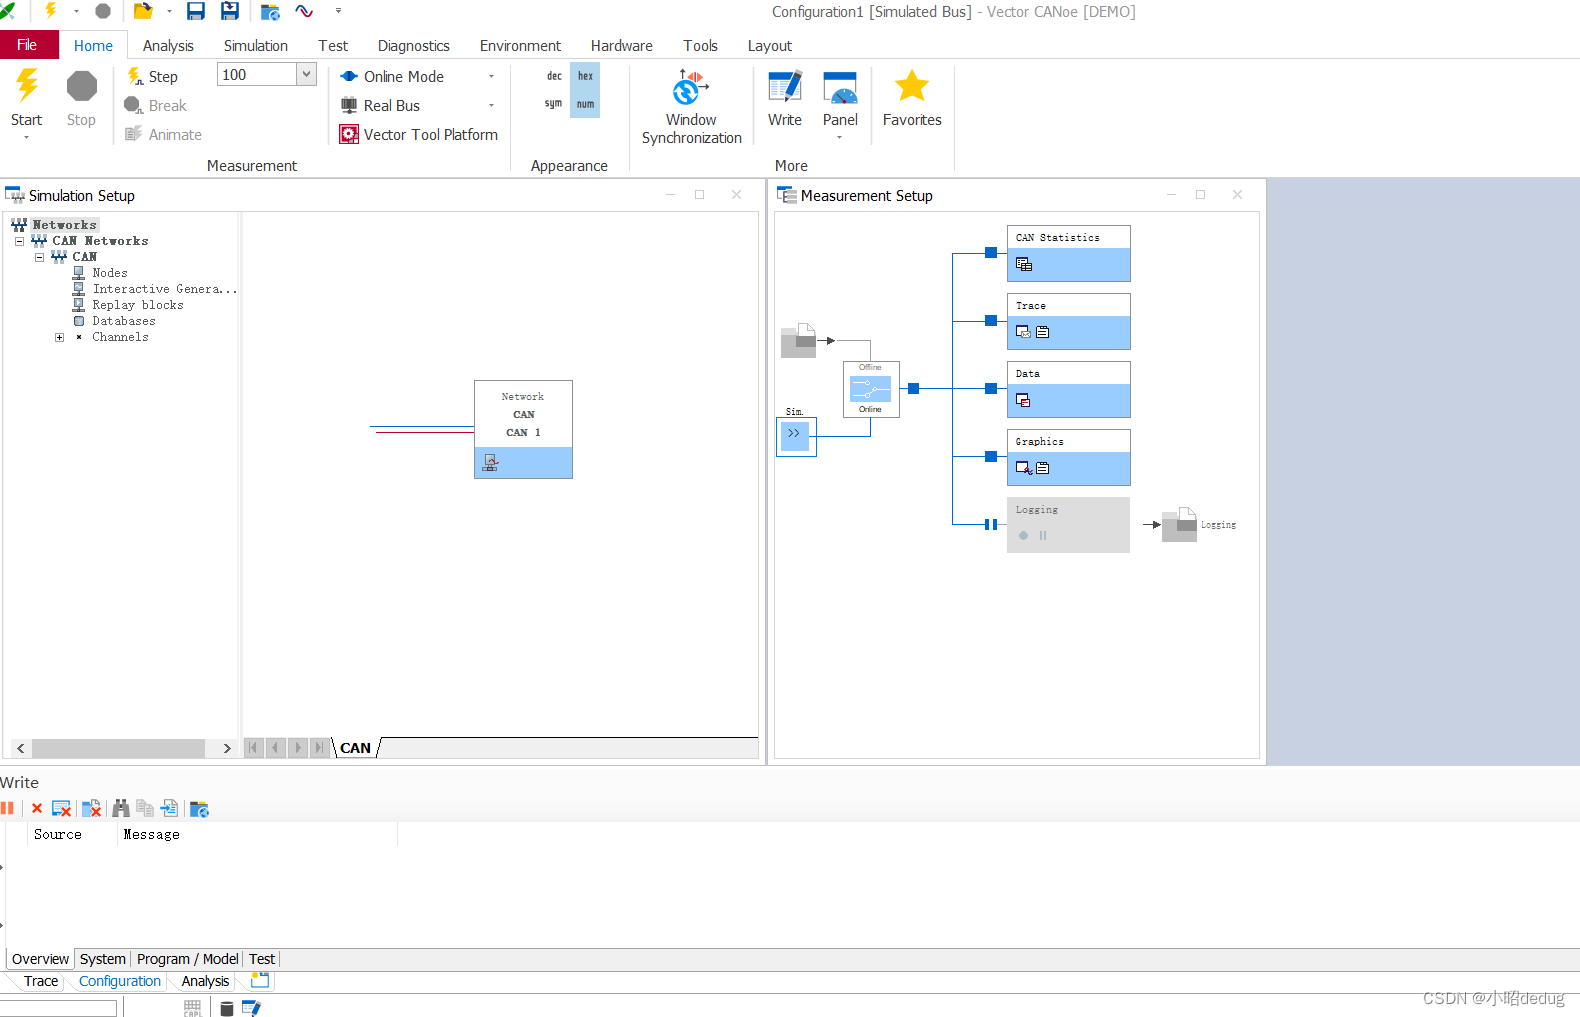
Task: Click the quick-access stop circle in title bar
Action: tap(103, 11)
